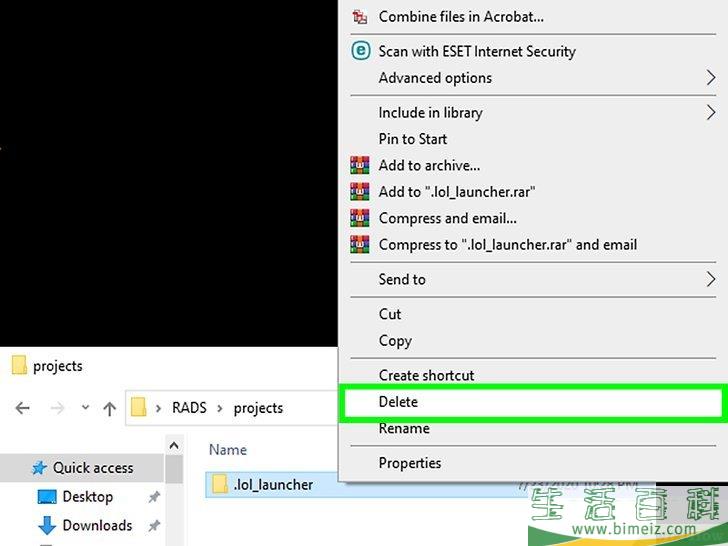This screenshot has width=728, height=546.
Task: Expand the Send to submenu arrow
Action: [711, 279]
